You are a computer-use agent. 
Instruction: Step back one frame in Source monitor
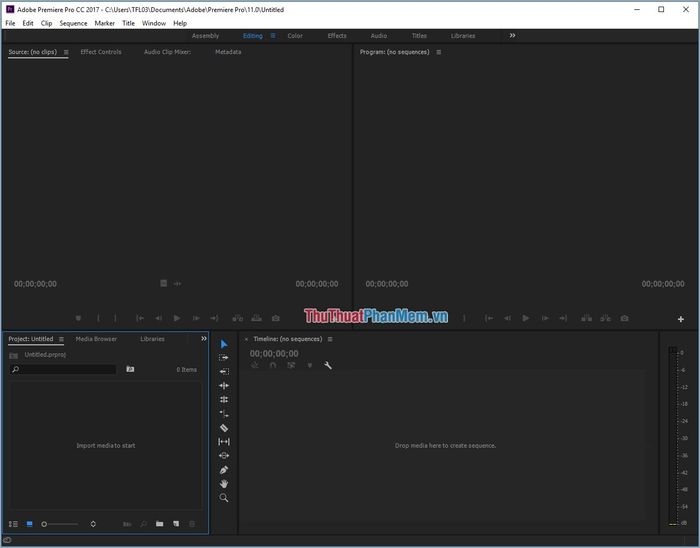(158, 318)
